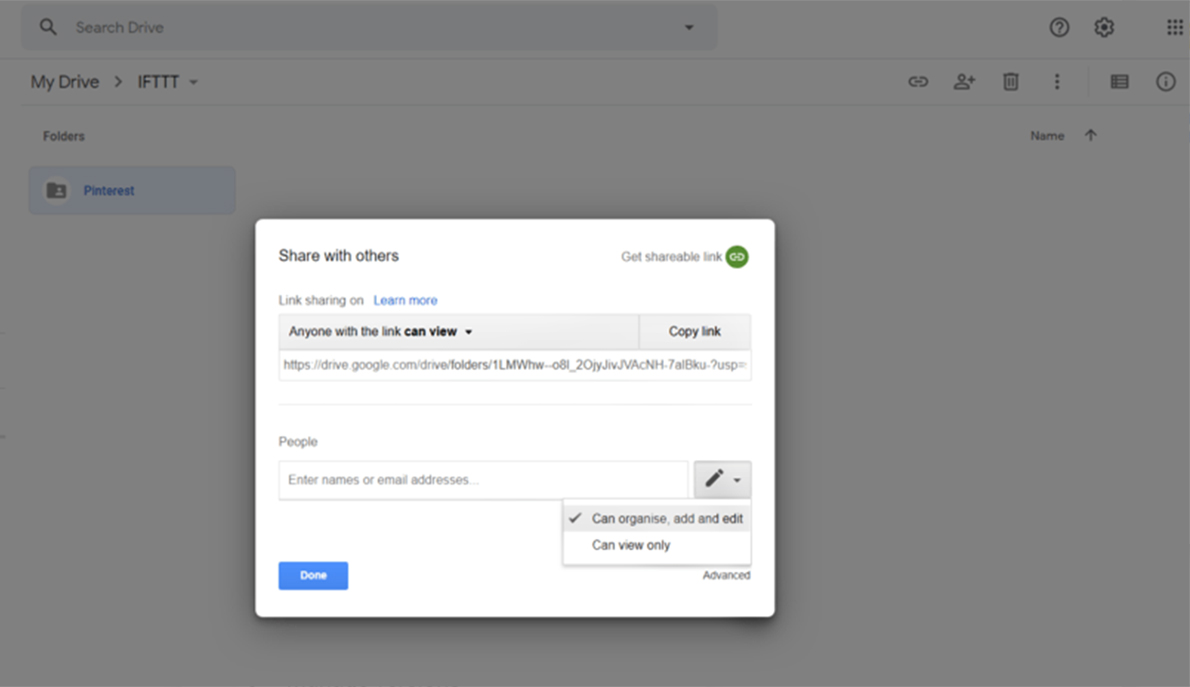Screen dimensions: 1190x687
Task: Click the share add-person icon
Action: [965, 81]
